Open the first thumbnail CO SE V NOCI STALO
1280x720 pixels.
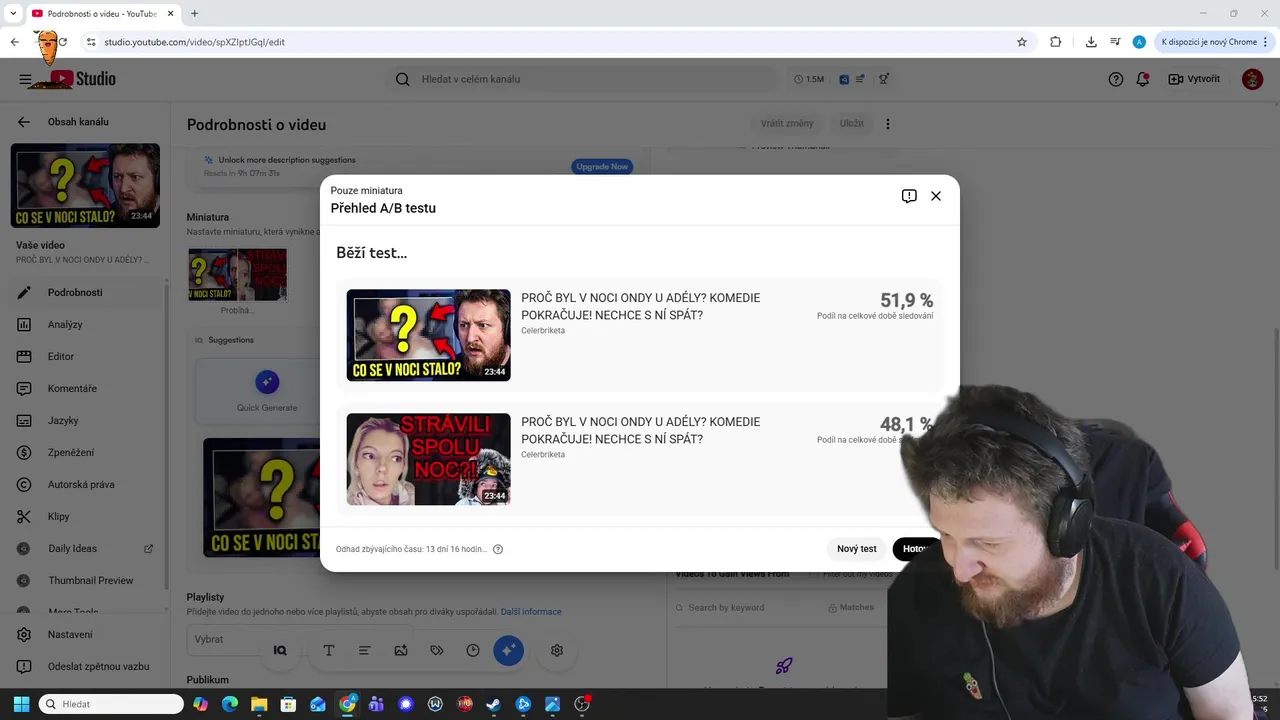coord(428,335)
